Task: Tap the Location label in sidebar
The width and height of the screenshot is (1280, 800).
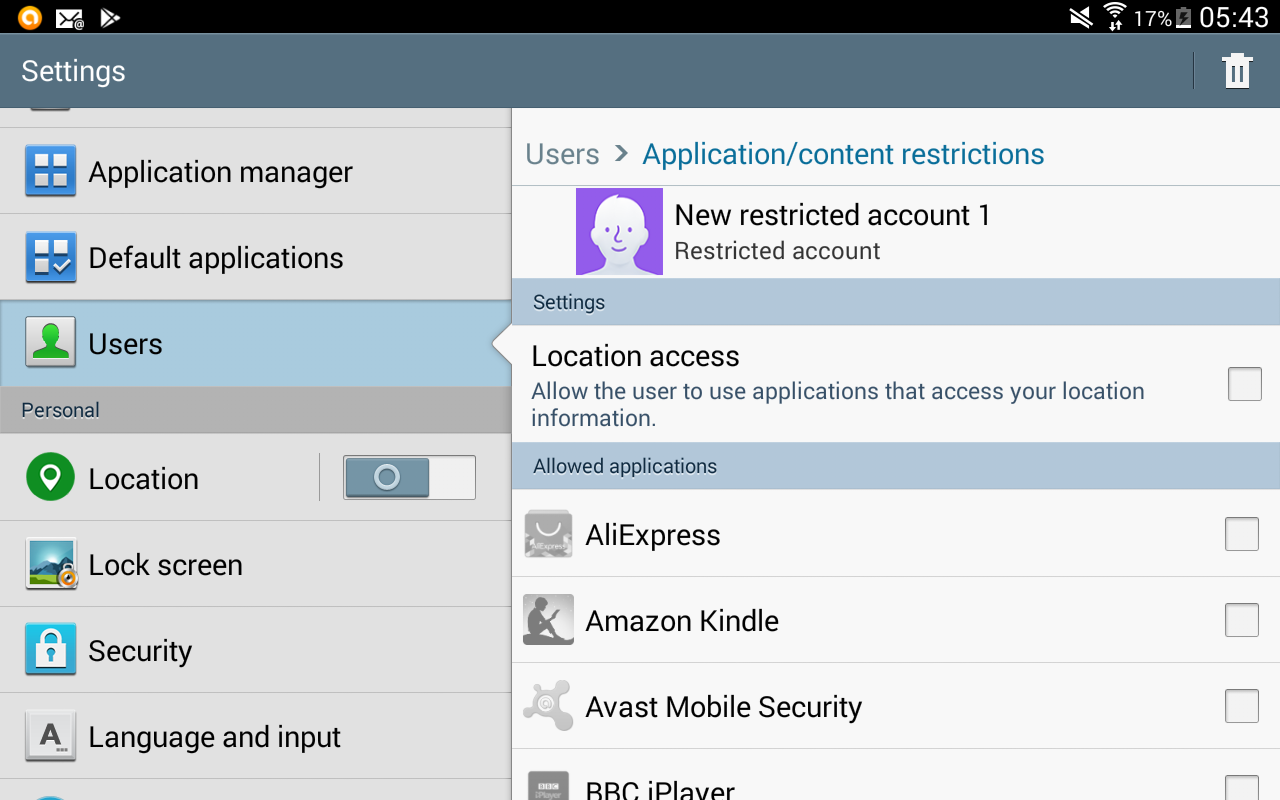Action: (x=143, y=479)
